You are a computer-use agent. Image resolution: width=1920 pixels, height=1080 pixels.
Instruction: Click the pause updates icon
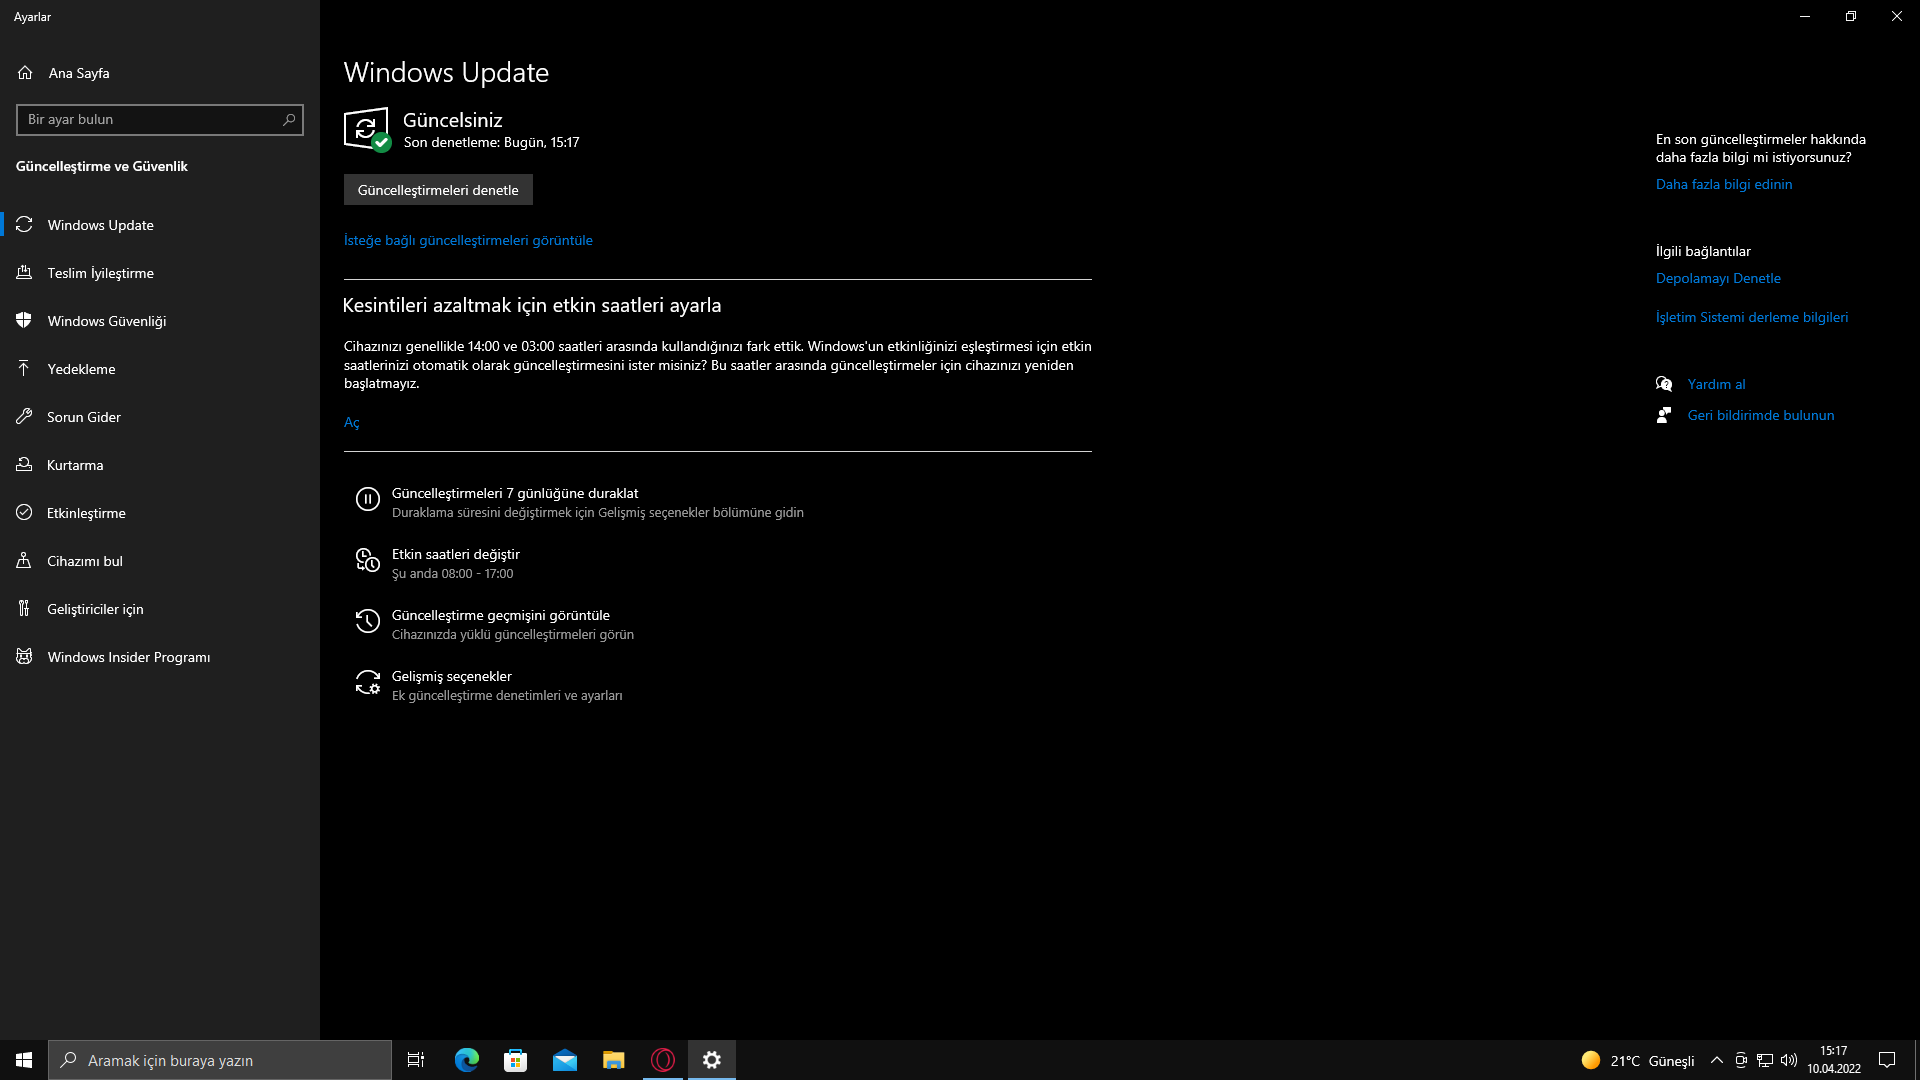pyautogui.click(x=367, y=499)
